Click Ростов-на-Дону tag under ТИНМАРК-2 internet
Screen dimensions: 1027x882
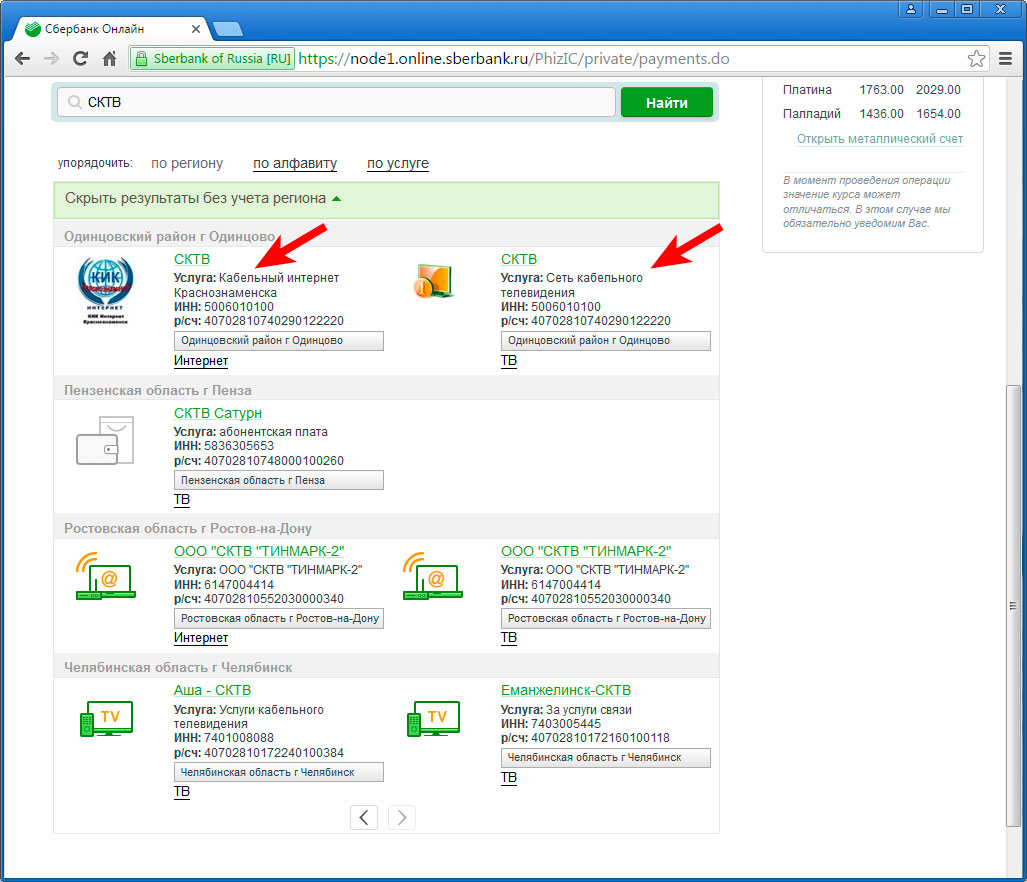click(x=278, y=618)
